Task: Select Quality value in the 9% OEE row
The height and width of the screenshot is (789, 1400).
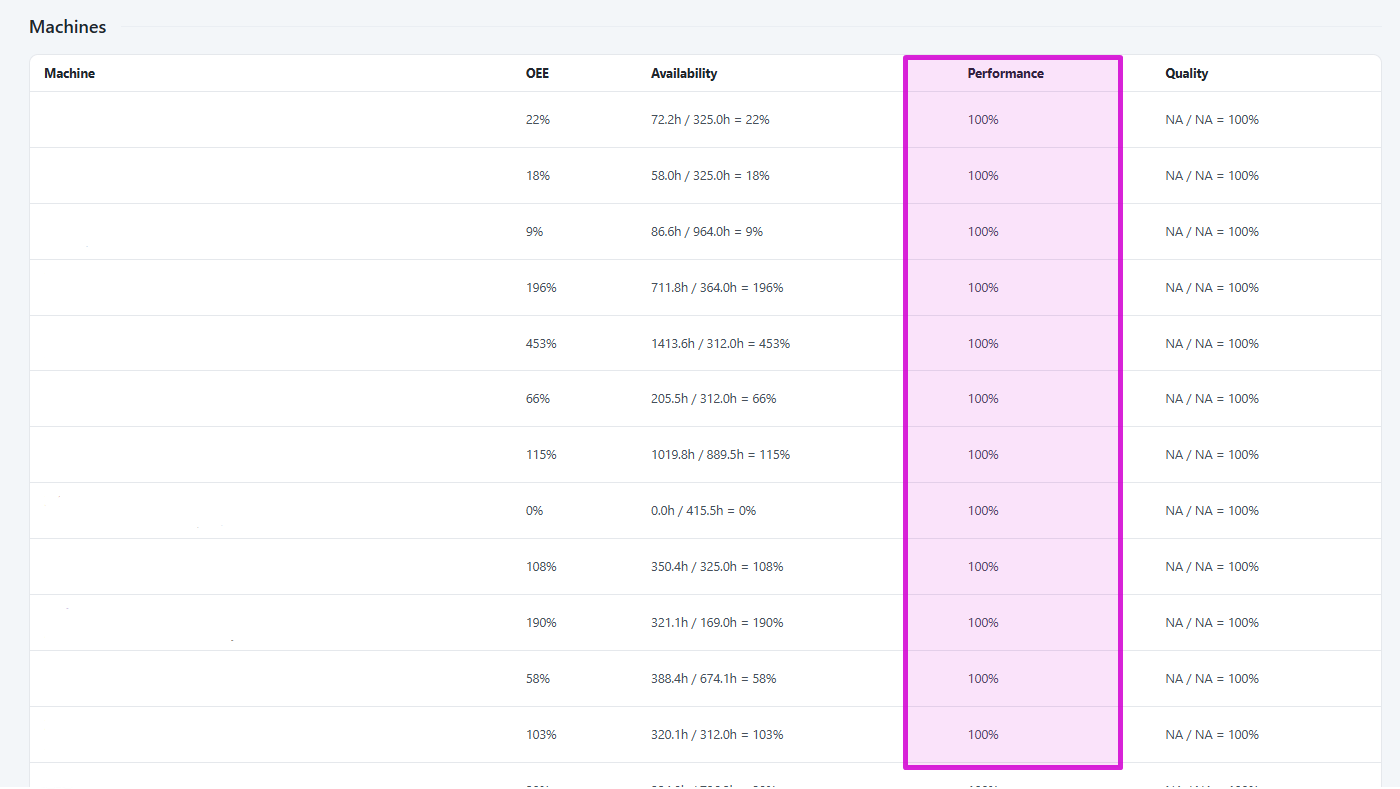Action: (1212, 231)
